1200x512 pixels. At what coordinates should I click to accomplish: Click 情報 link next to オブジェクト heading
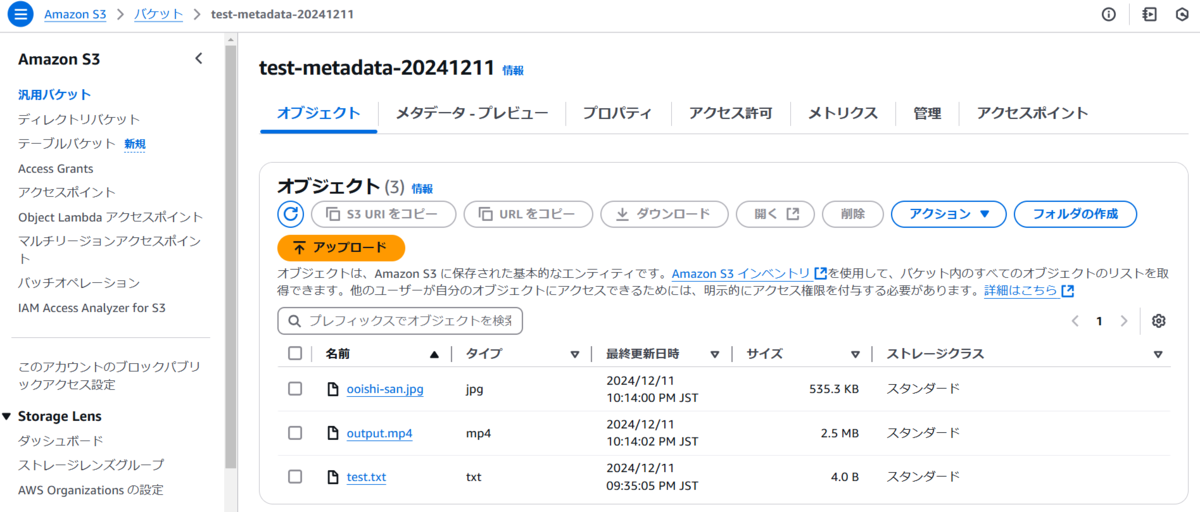[422, 188]
